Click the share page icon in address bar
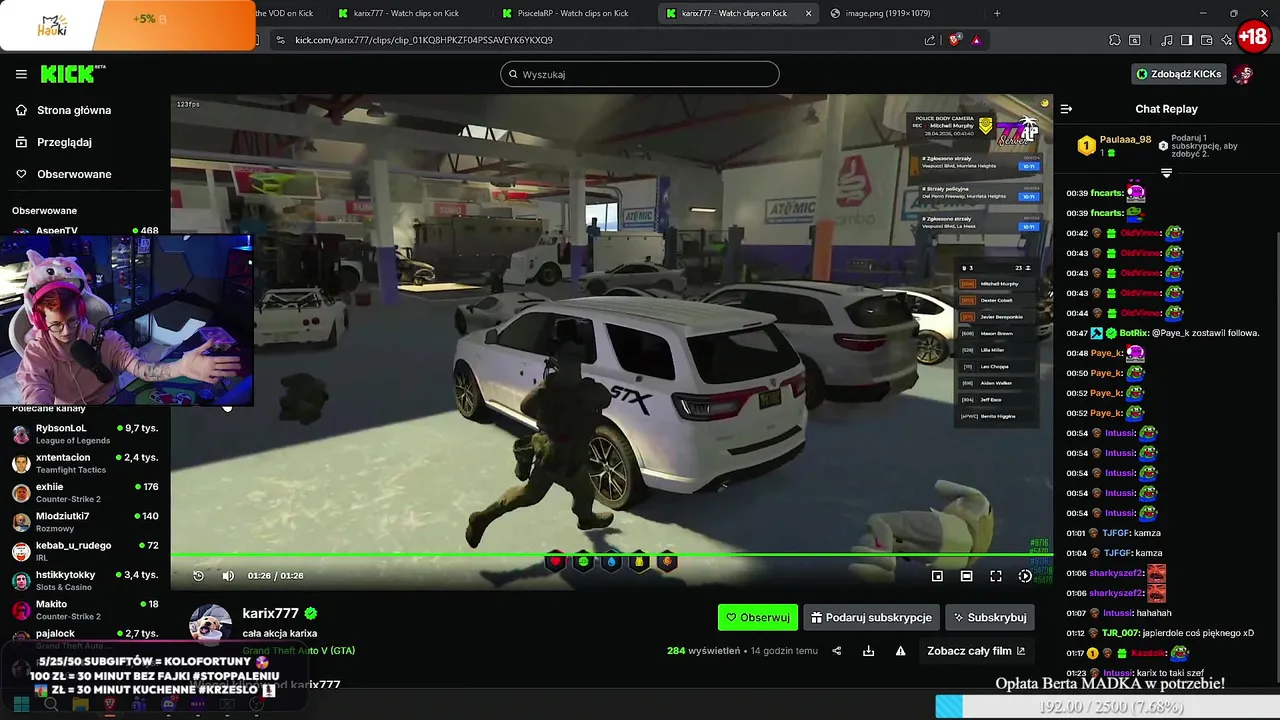 (930, 40)
